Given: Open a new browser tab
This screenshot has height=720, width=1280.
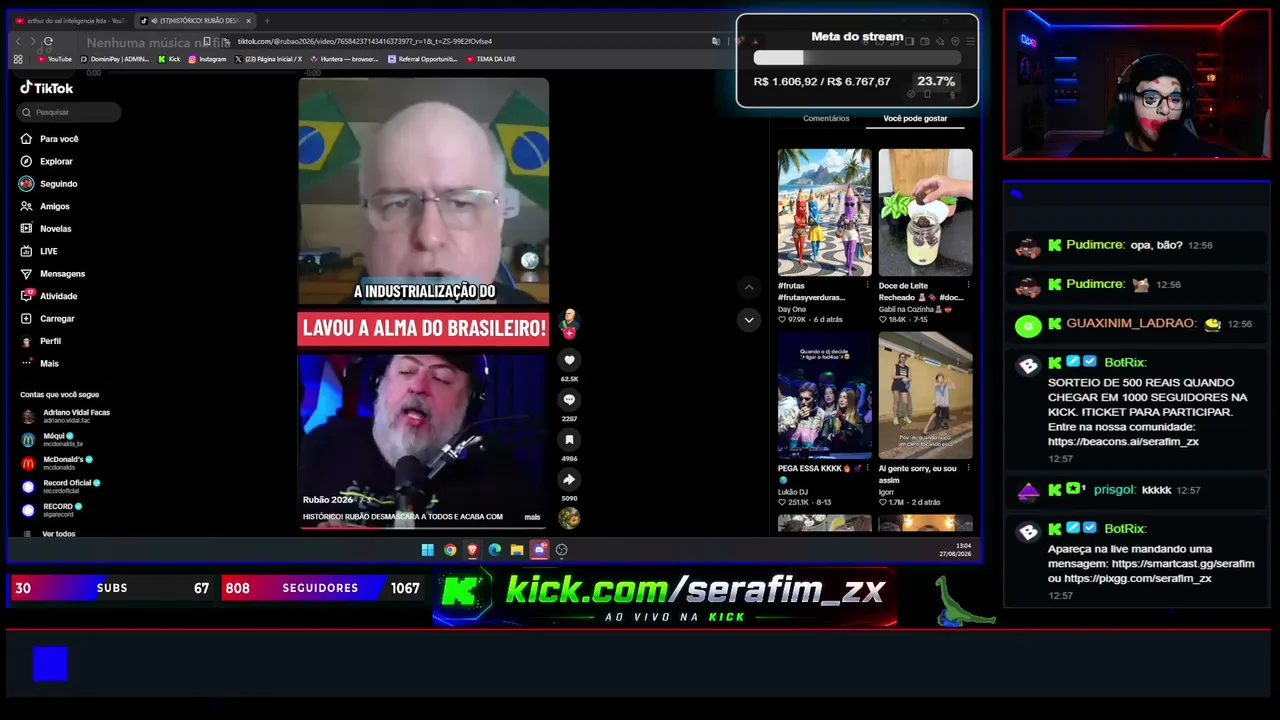Looking at the screenshot, I should point(267,20).
